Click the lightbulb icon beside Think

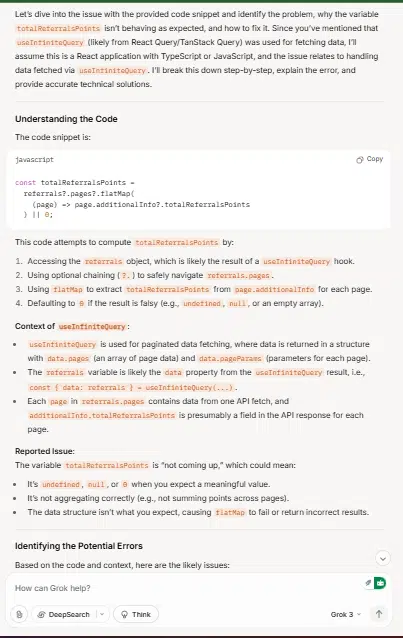[x=125, y=614]
